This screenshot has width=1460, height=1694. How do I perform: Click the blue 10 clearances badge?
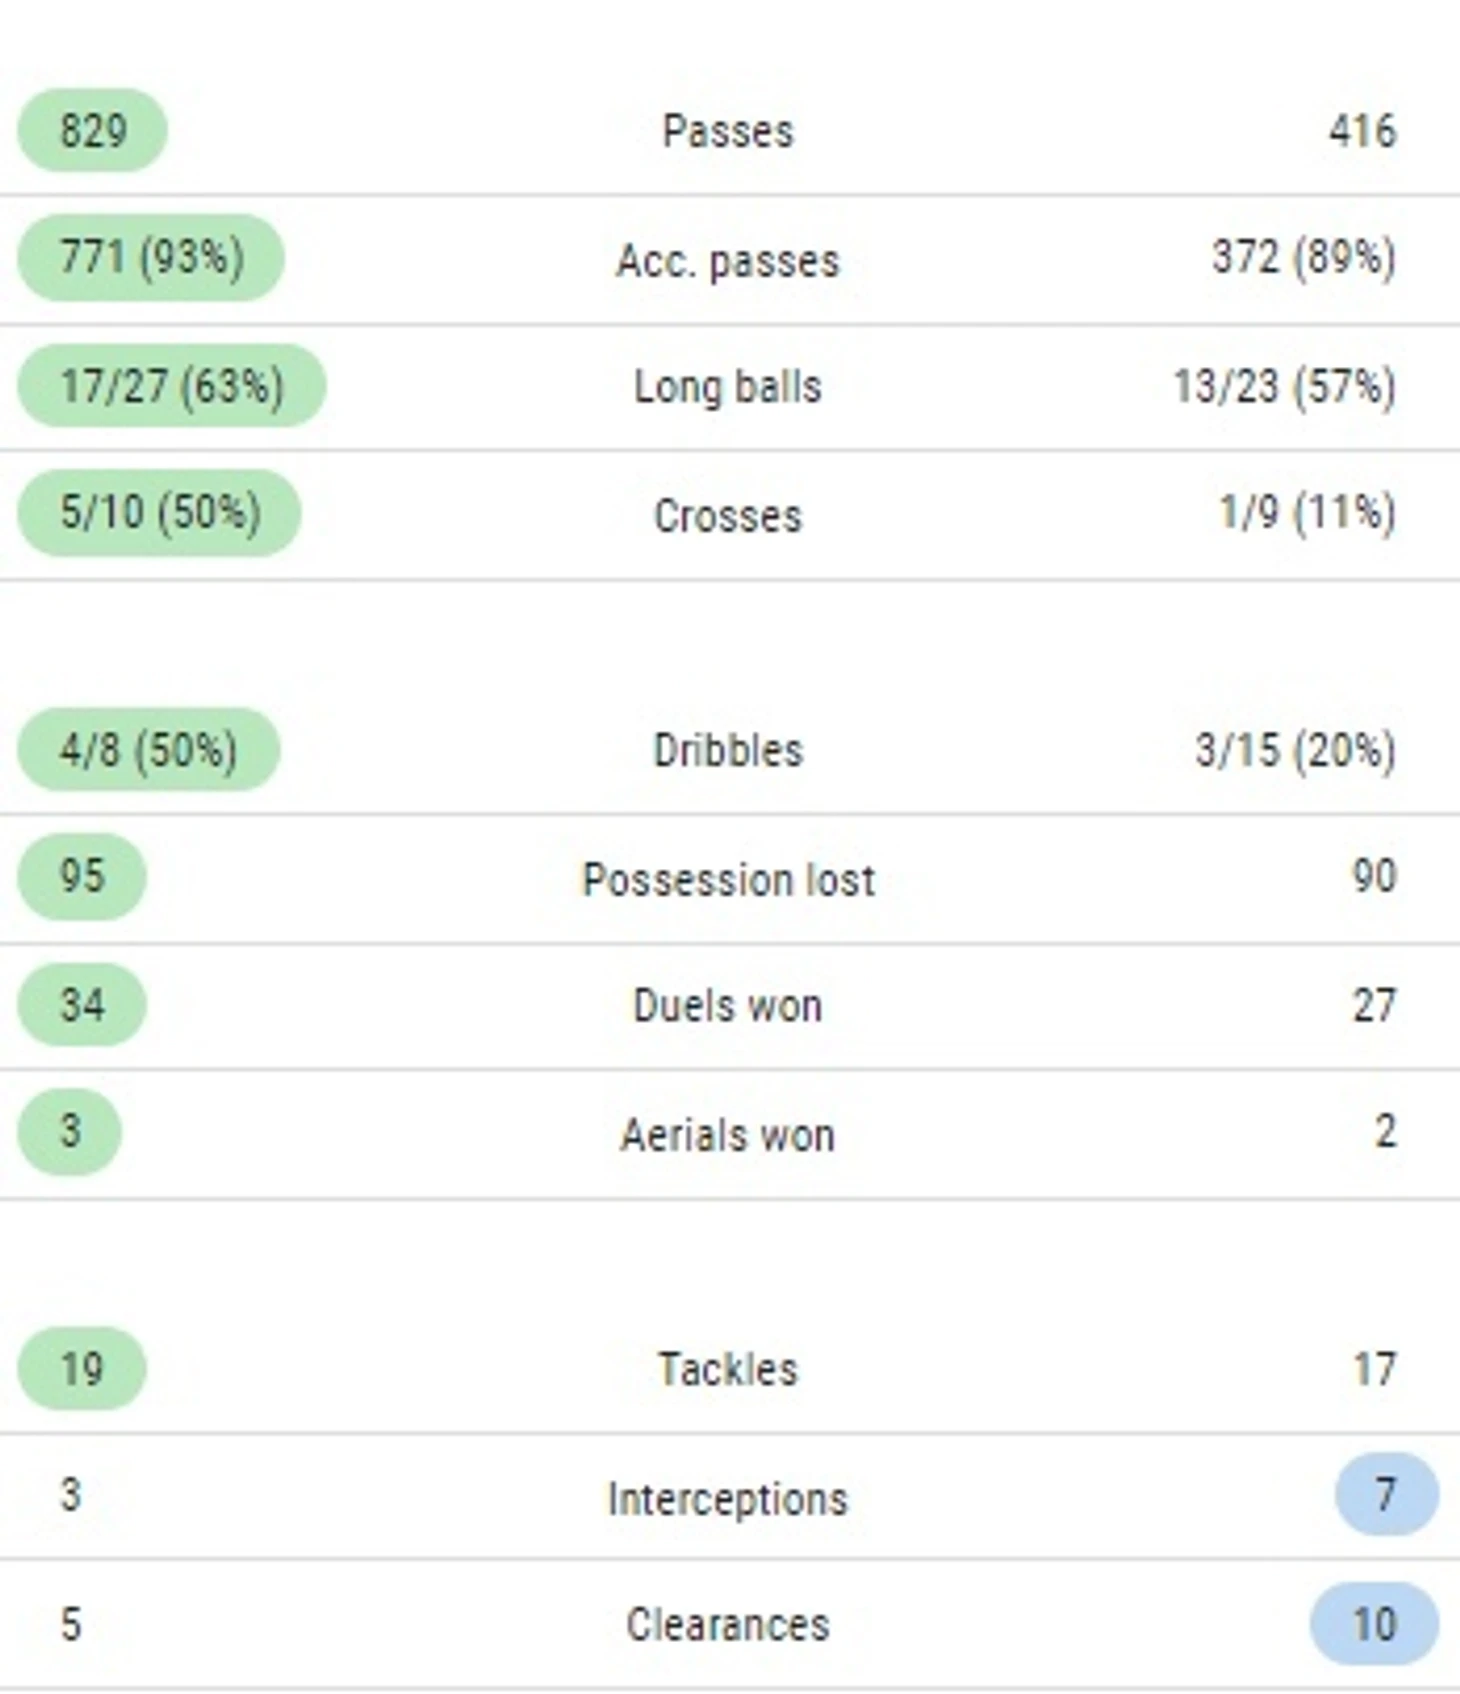(1375, 1624)
